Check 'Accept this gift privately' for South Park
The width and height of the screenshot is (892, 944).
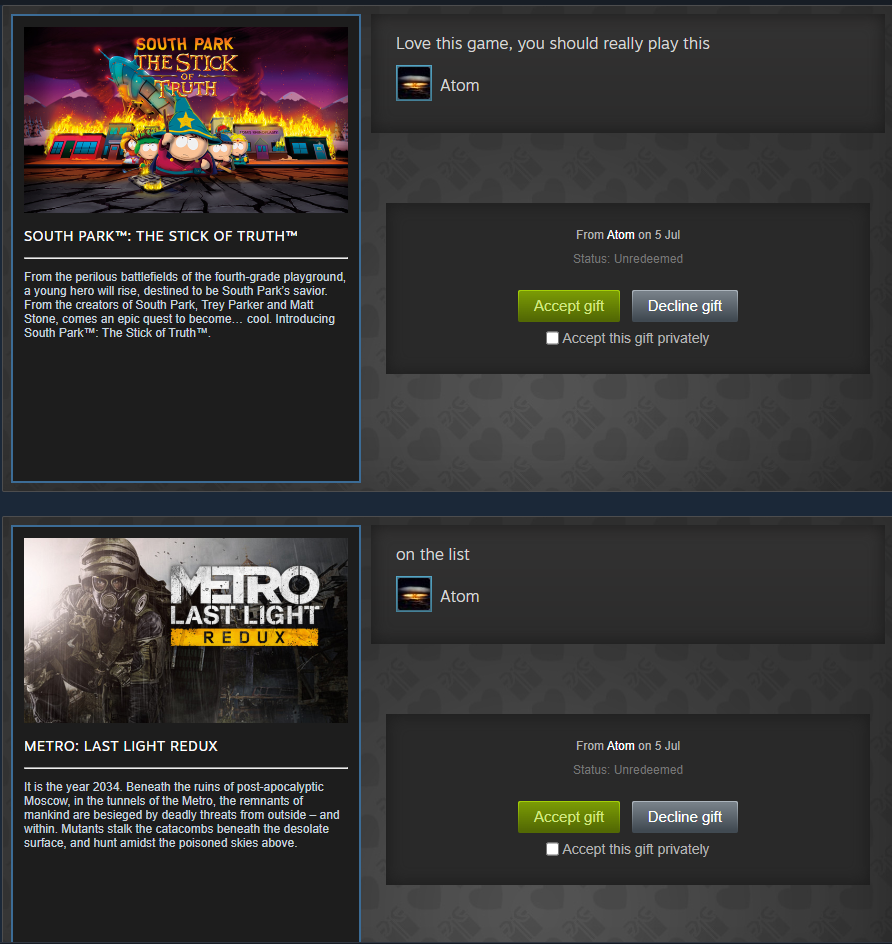552,338
